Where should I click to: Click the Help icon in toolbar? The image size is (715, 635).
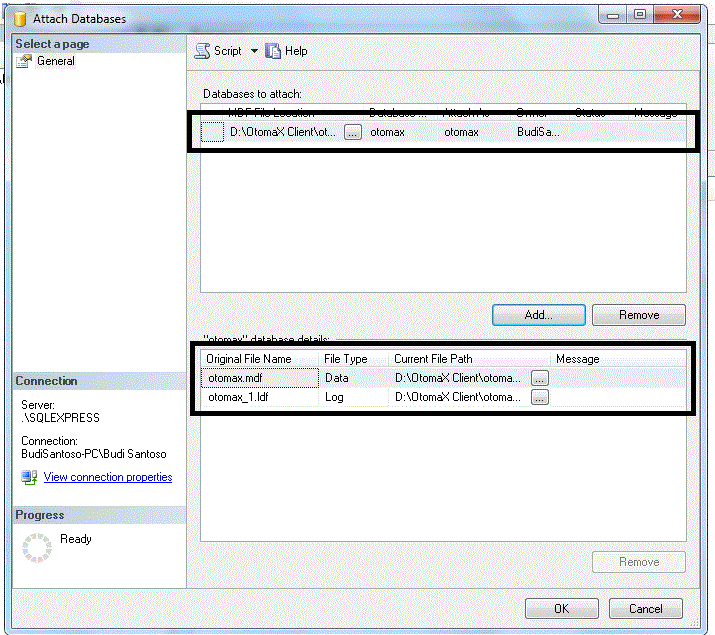coord(273,51)
